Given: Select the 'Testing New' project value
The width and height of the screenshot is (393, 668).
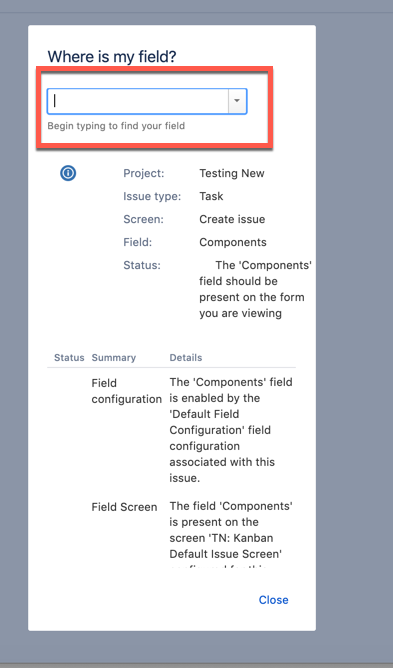Looking at the screenshot, I should [232, 173].
